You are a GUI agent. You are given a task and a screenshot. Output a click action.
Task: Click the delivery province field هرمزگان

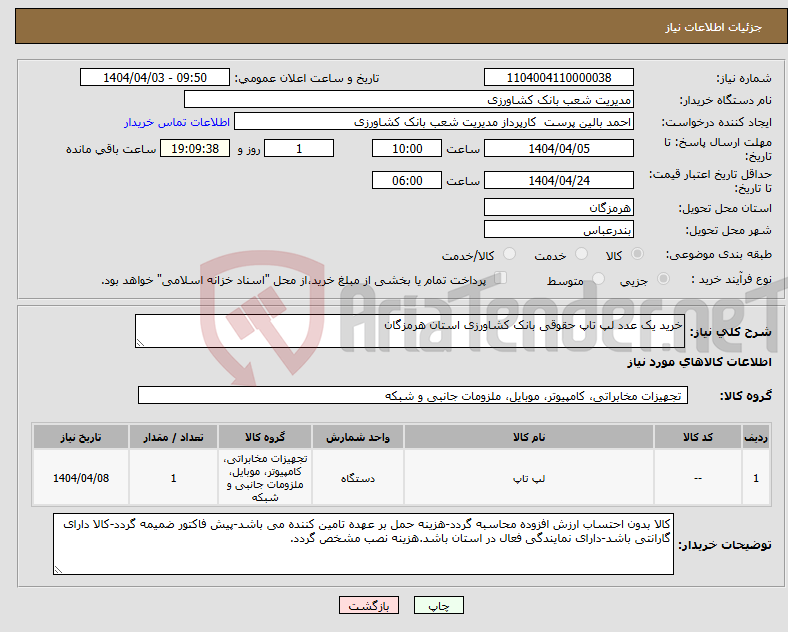pyautogui.click(x=558, y=207)
